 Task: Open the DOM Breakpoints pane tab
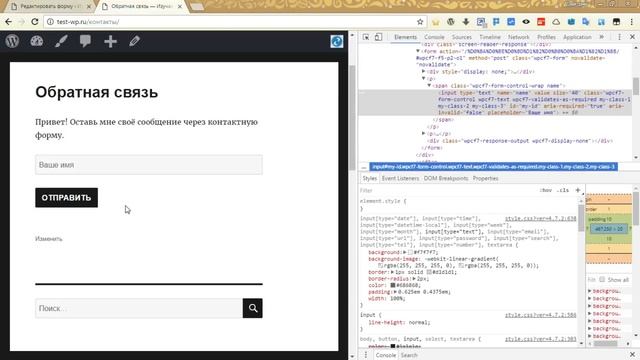(446, 178)
